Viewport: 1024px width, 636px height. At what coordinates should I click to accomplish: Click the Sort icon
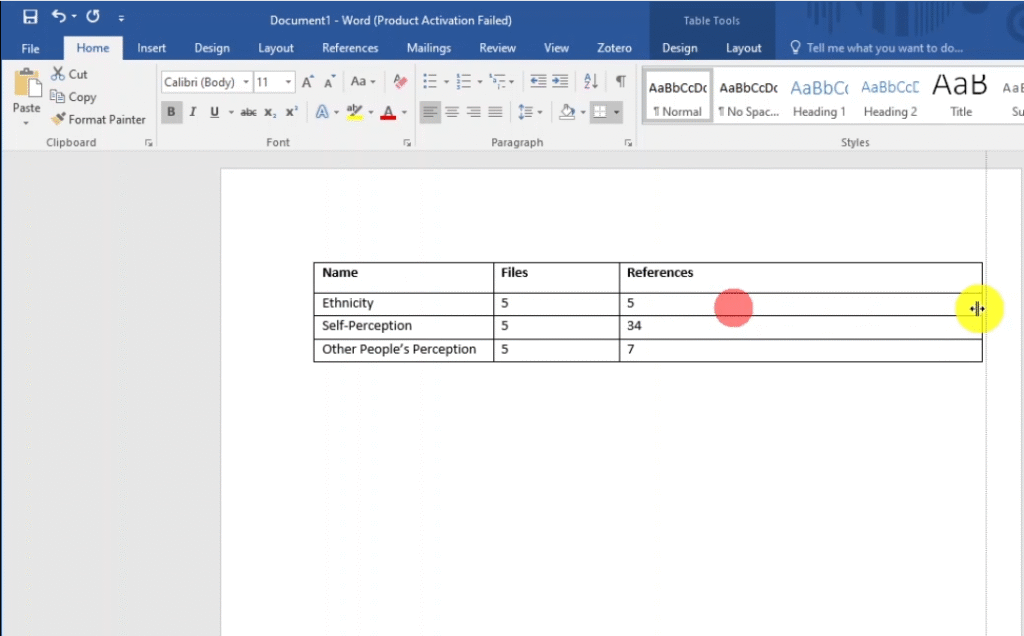(590, 82)
